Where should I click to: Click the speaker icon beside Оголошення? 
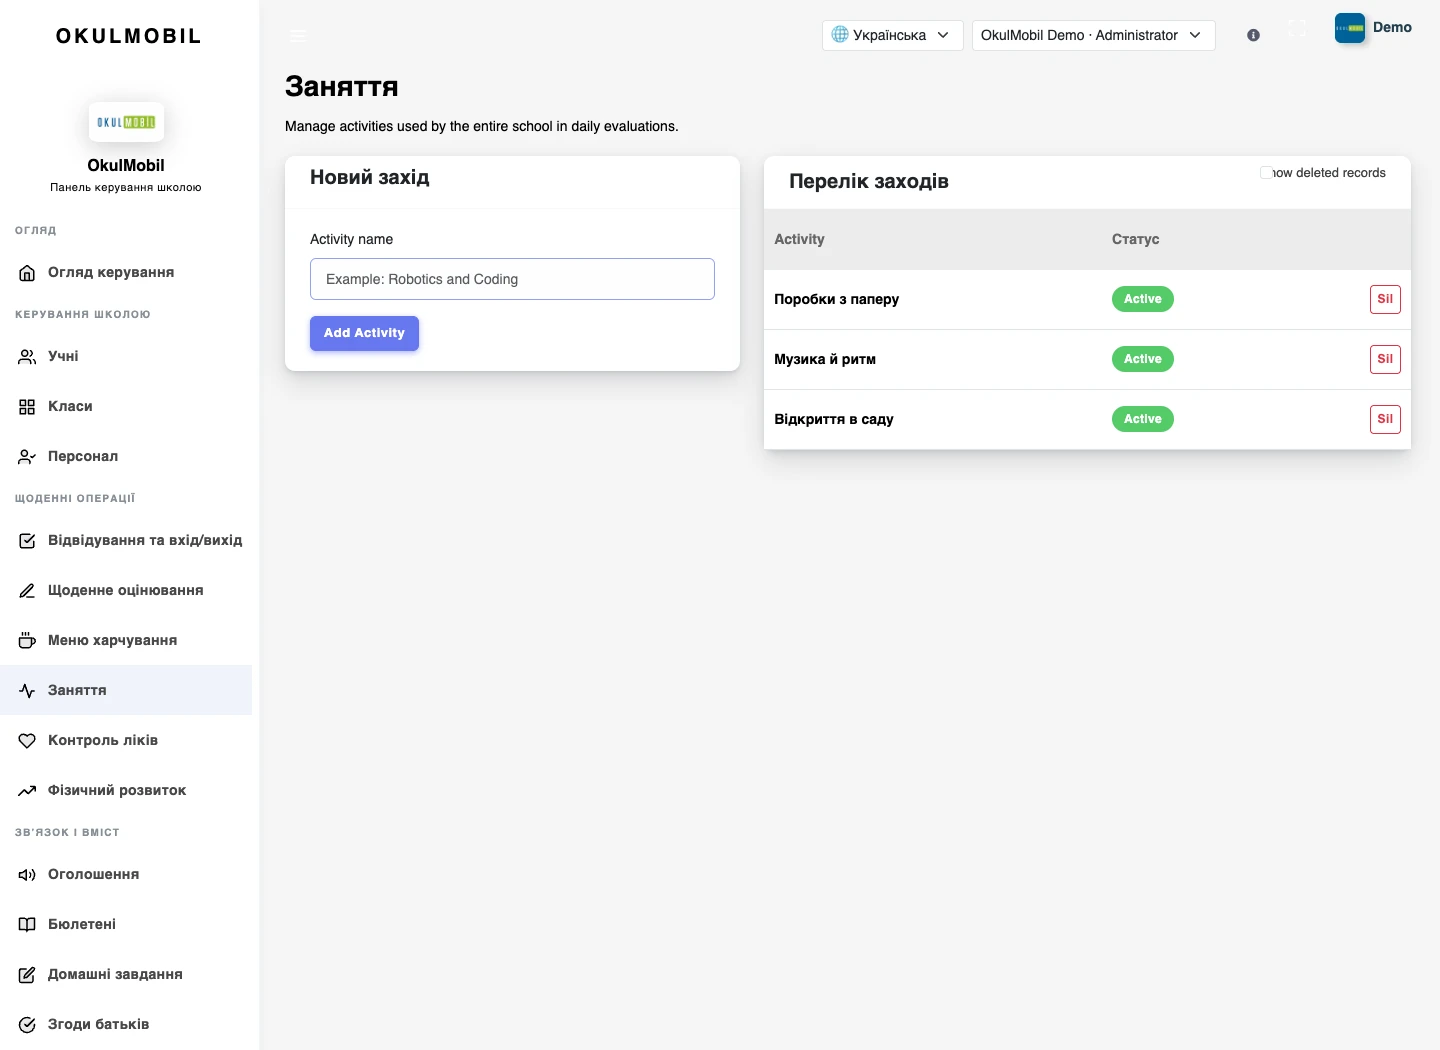coord(27,875)
